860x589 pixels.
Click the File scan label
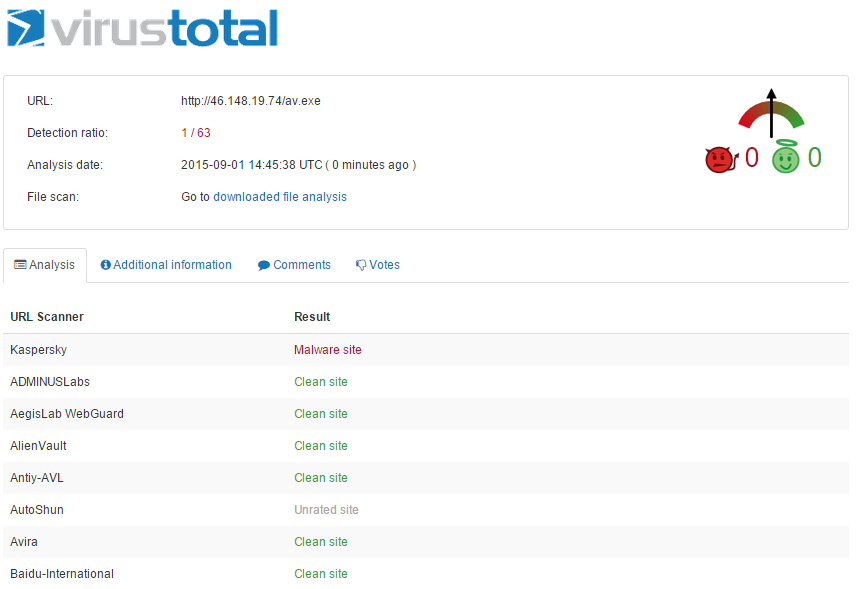pos(53,197)
